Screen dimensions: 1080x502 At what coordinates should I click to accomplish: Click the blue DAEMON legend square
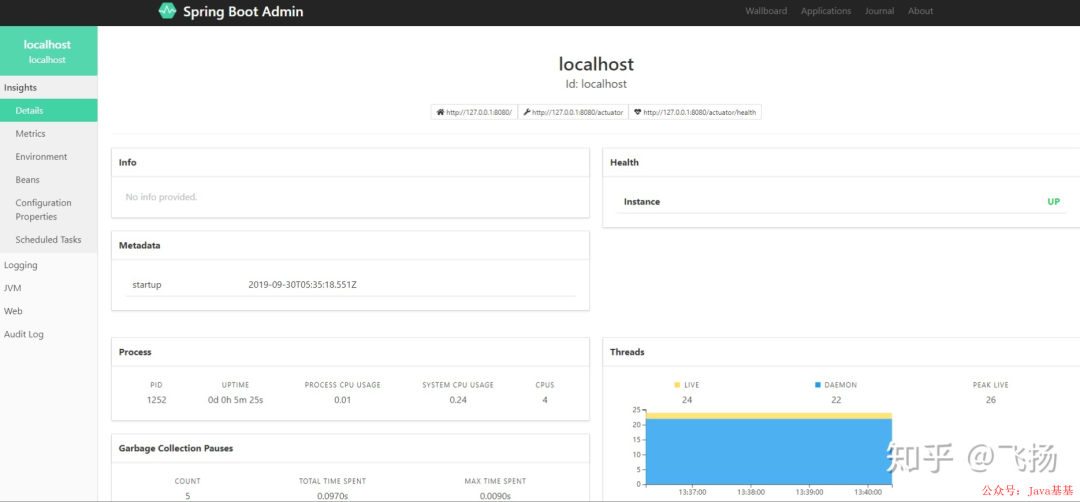[818, 385]
